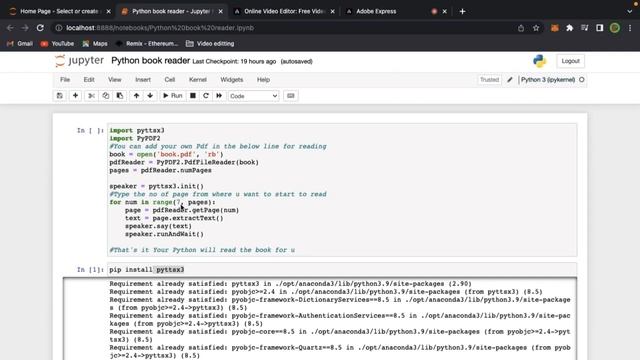The image size is (640, 360).
Task: Click the Trusted notebook indicator
Action: (x=489, y=80)
